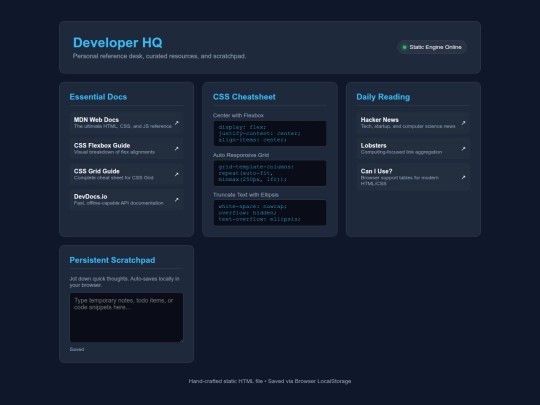Open the CSS Grid Guide title link
Screen dimensions: 540x405
click(x=96, y=171)
